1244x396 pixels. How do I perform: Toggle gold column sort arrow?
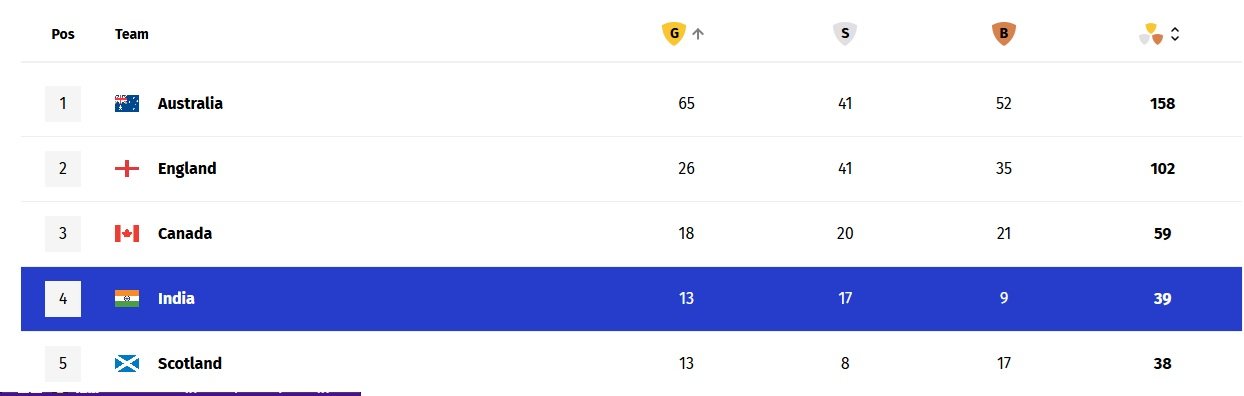(698, 34)
